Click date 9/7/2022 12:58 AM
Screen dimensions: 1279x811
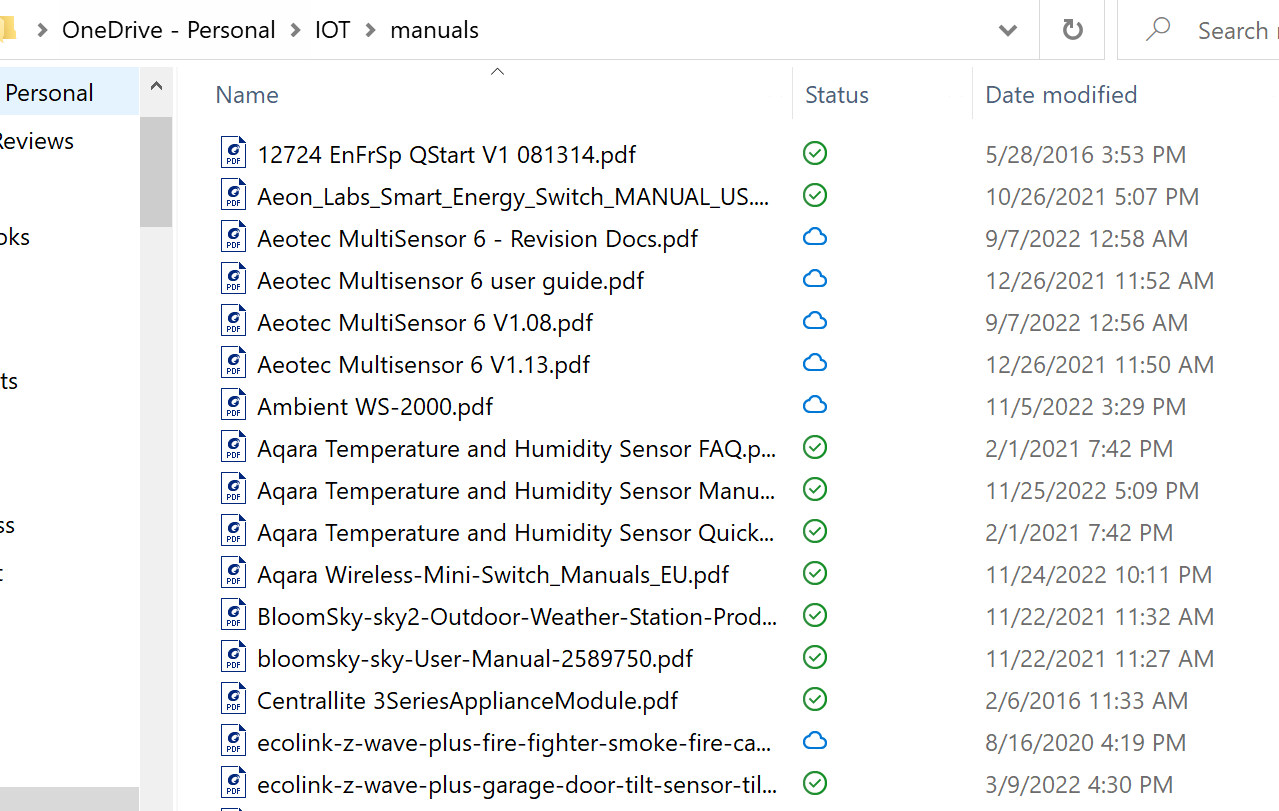pyautogui.click(x=1086, y=239)
